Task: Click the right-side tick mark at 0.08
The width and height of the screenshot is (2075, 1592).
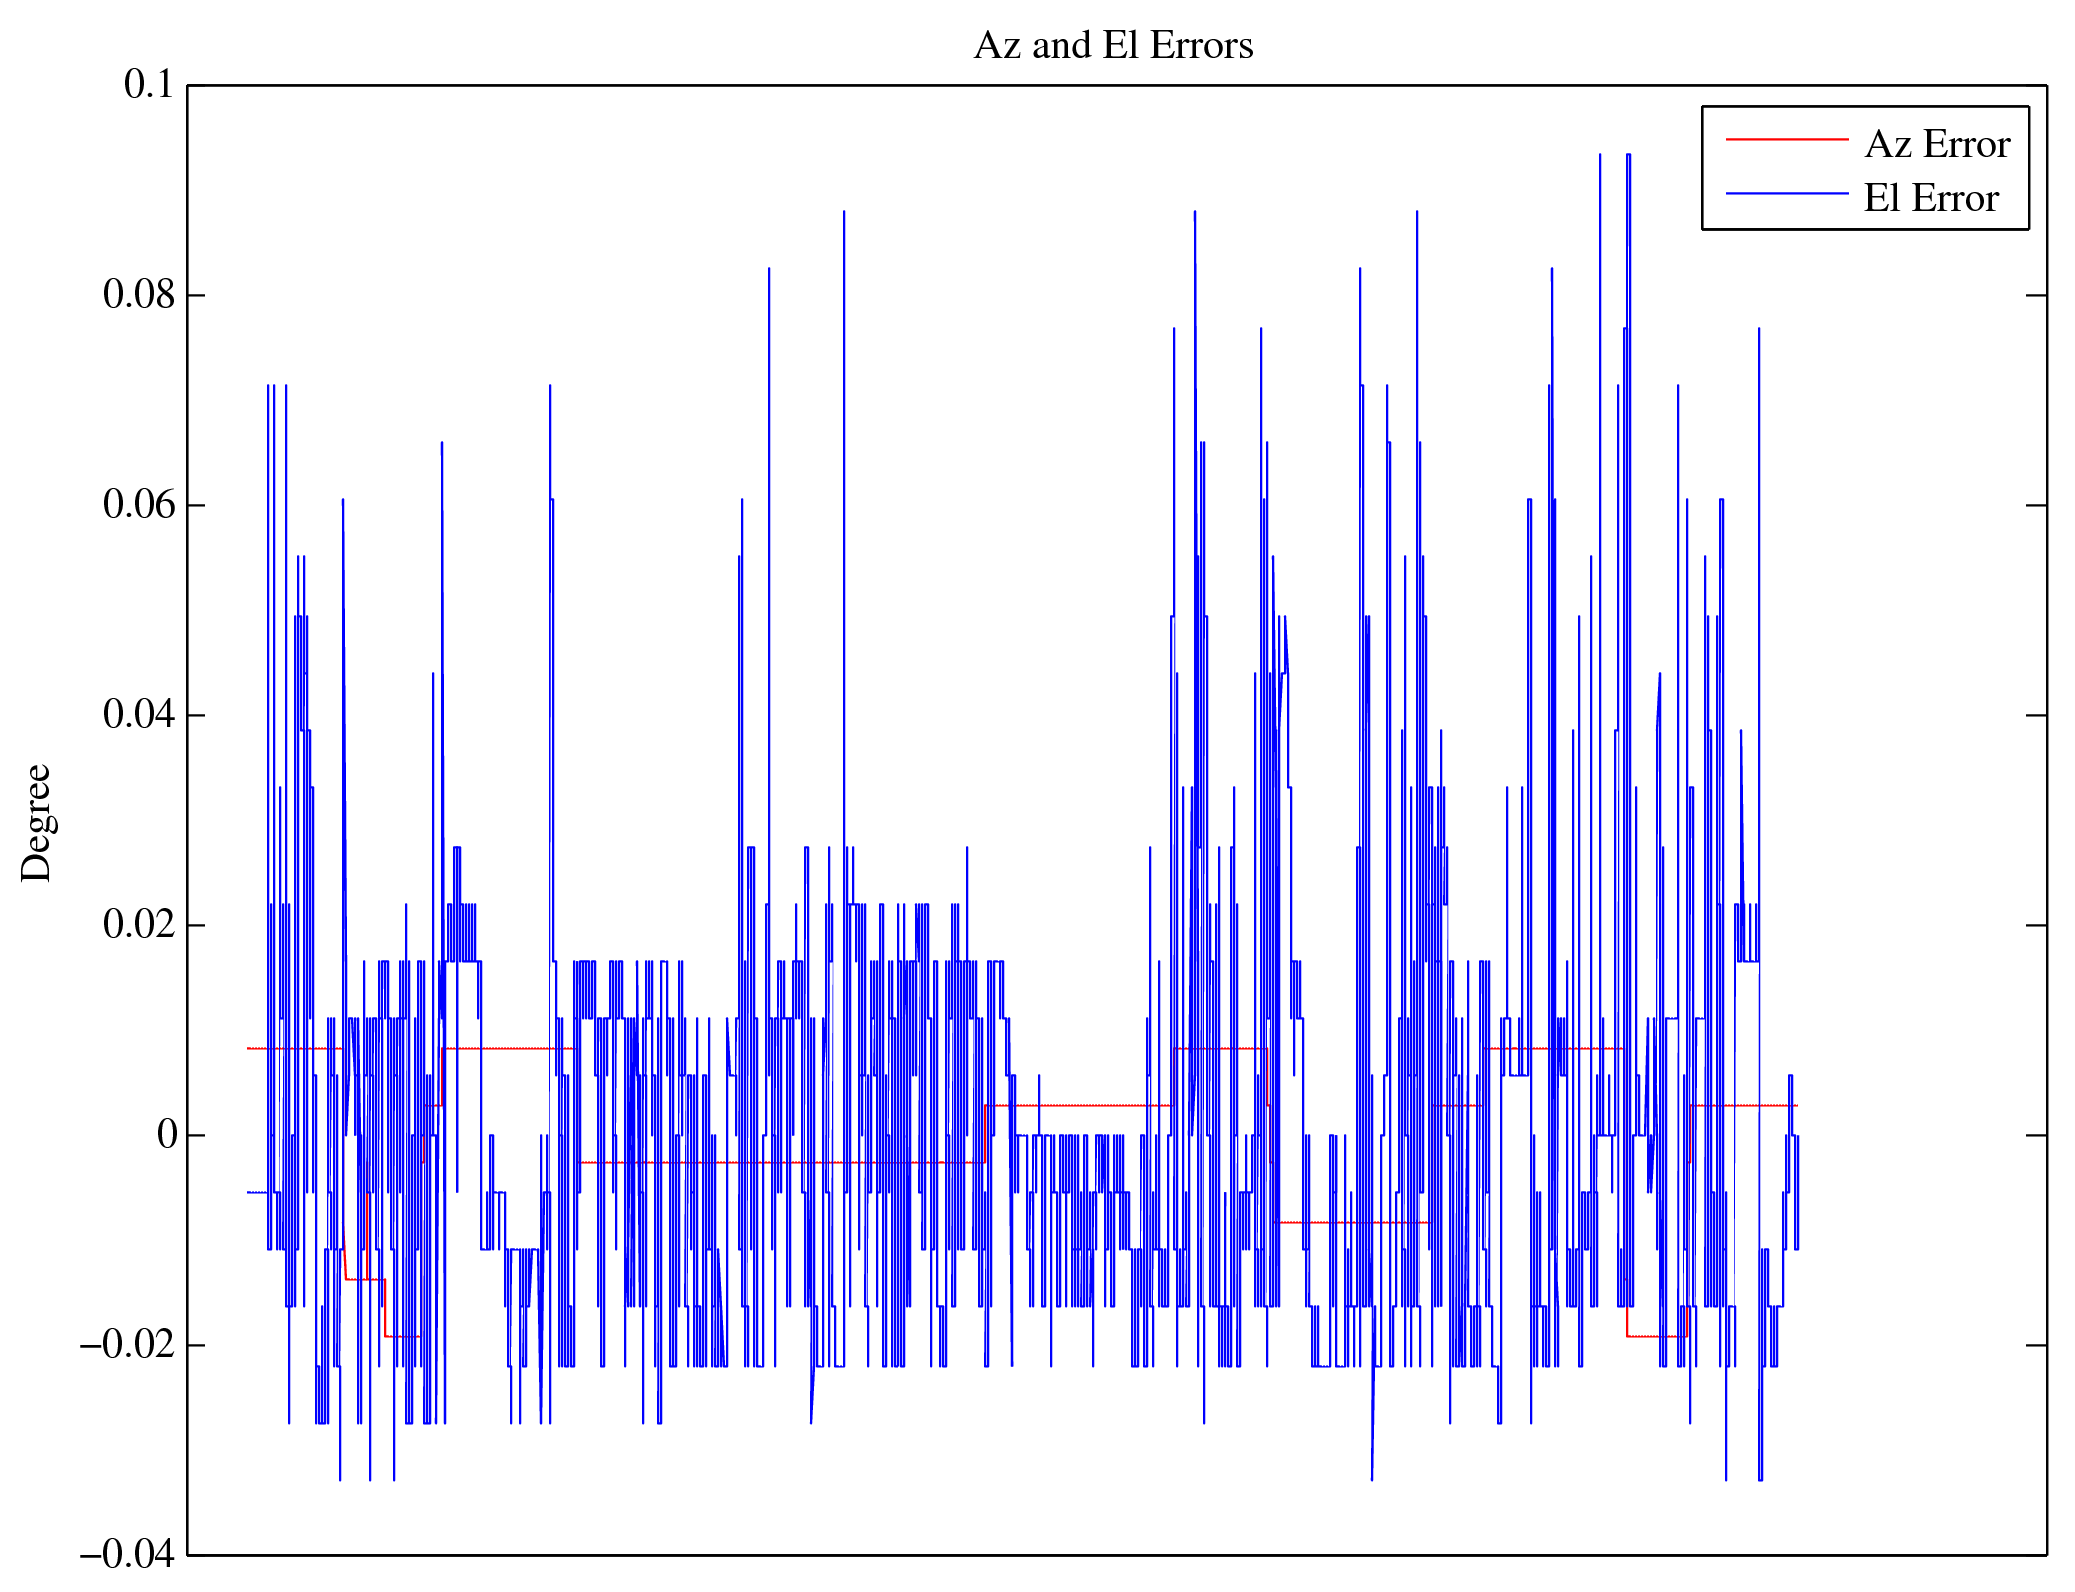Action: tap(2036, 296)
